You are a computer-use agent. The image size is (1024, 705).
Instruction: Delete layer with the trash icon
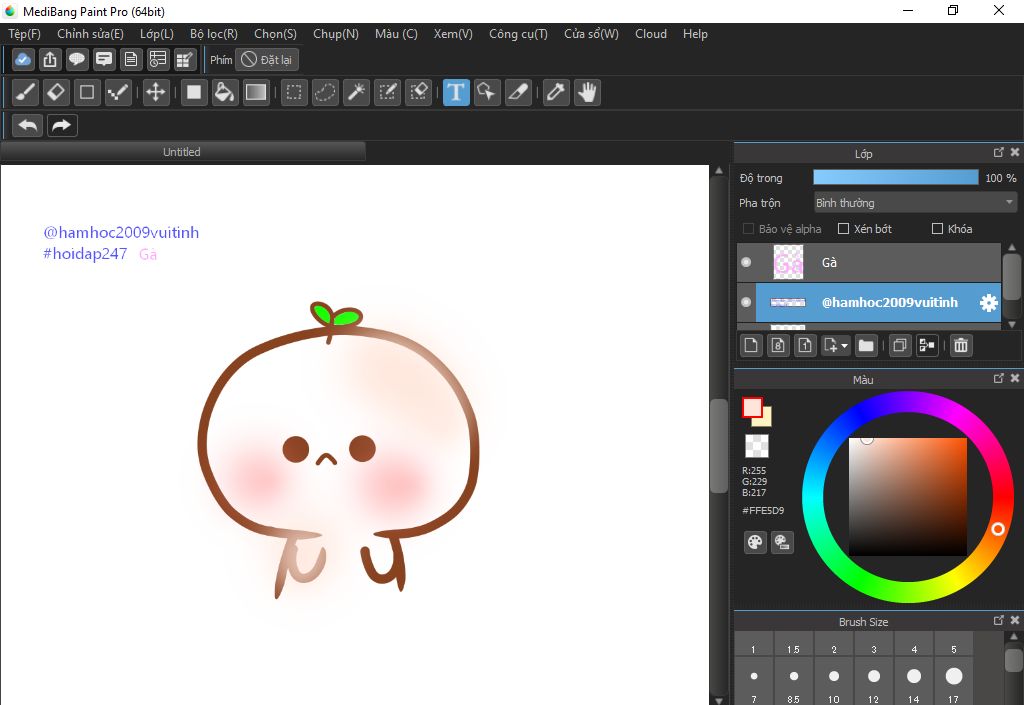tap(960, 346)
